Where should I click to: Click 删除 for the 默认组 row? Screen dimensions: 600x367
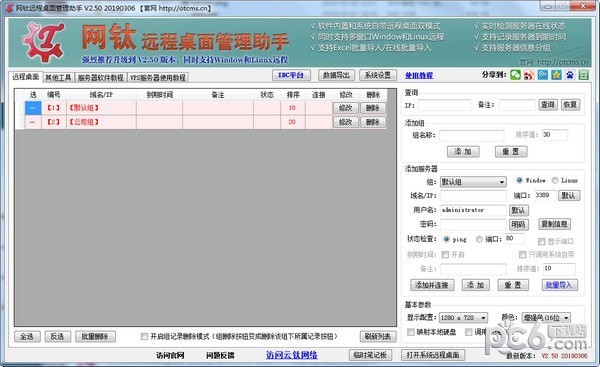point(372,108)
